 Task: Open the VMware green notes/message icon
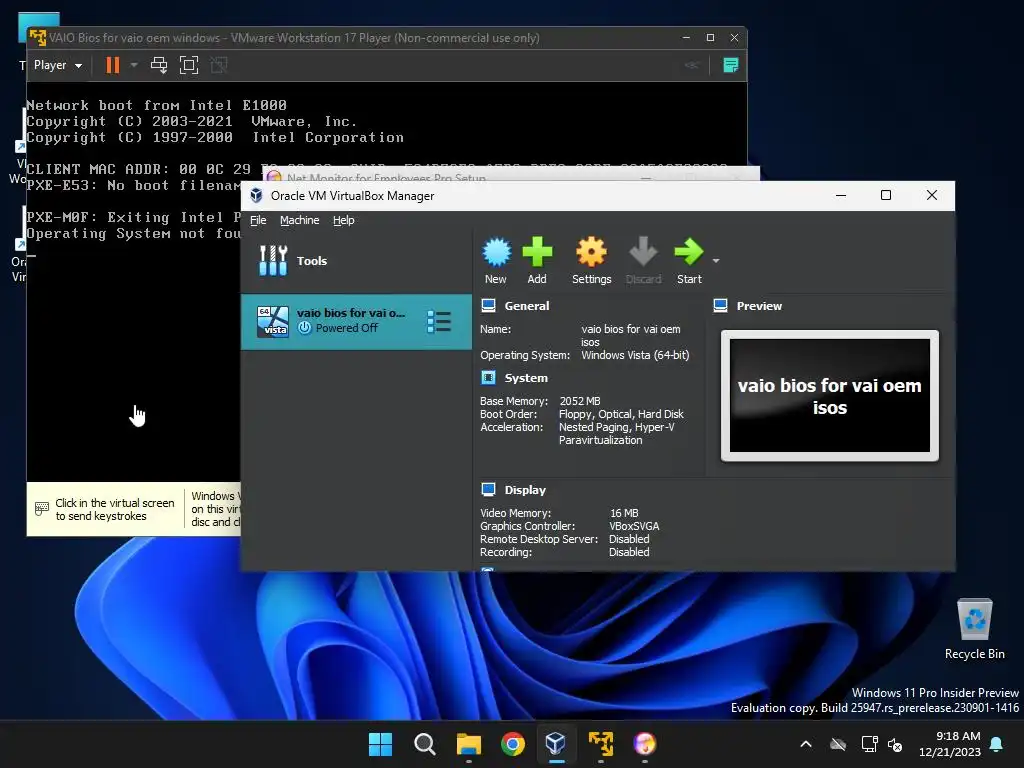(731, 65)
